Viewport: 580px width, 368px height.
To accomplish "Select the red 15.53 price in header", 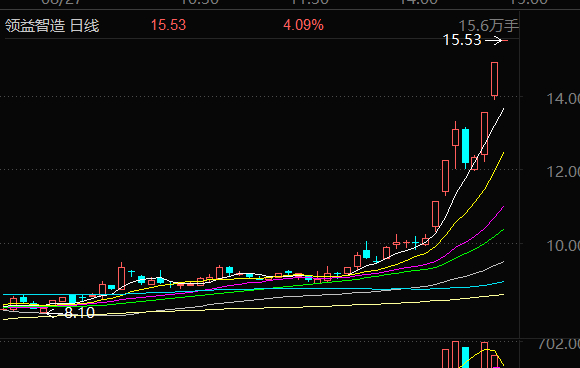I will pos(168,25).
